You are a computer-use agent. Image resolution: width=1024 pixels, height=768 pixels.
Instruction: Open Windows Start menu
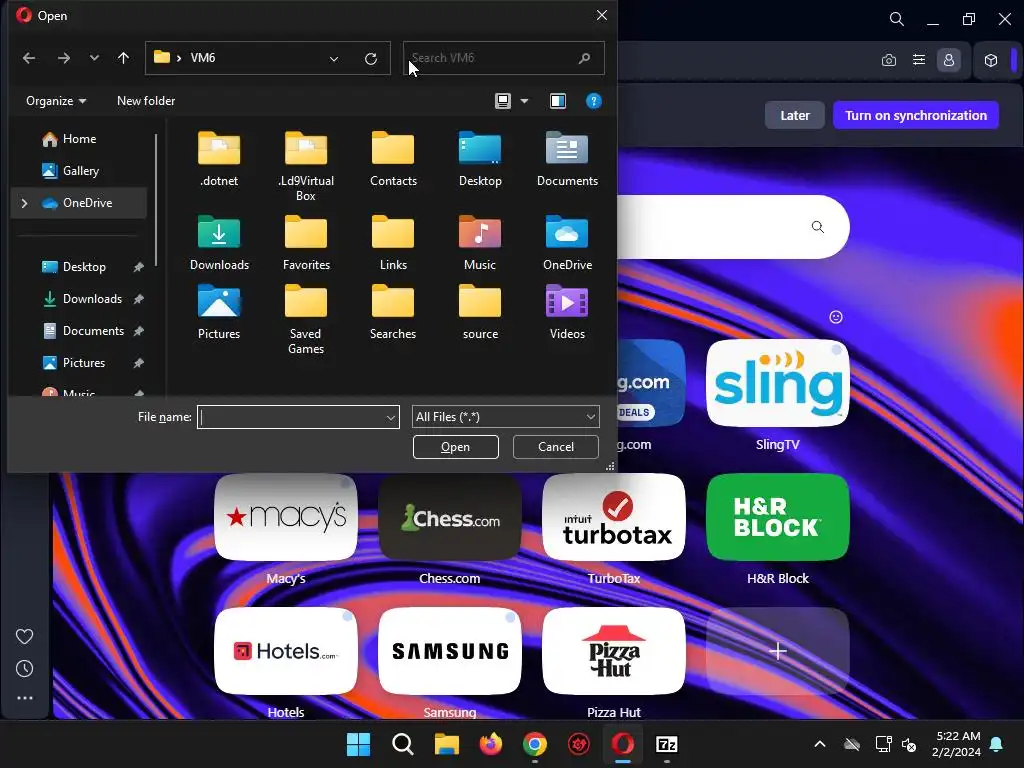[x=359, y=744]
